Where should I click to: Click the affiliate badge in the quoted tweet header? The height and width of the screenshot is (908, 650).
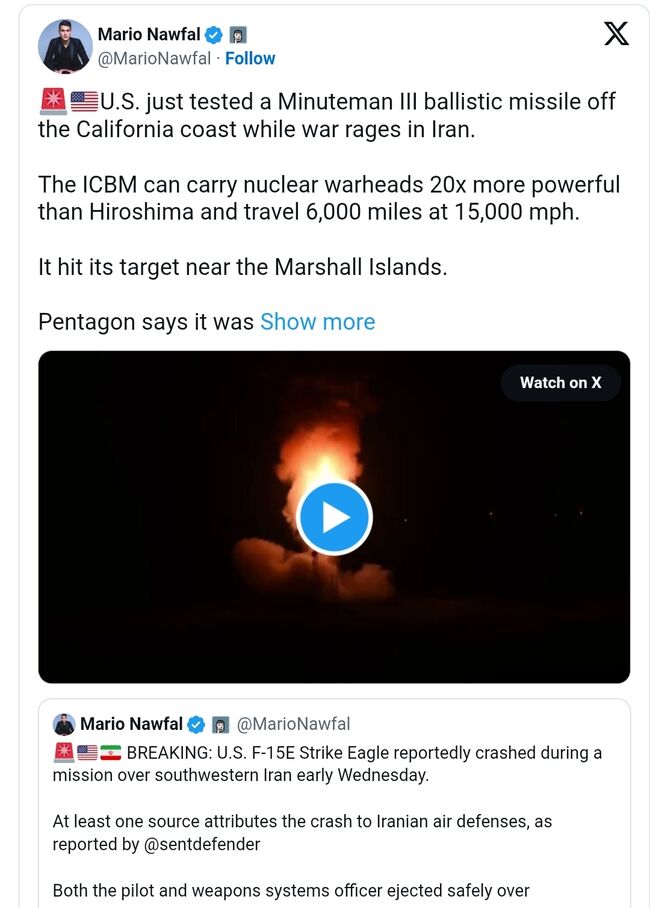(221, 724)
